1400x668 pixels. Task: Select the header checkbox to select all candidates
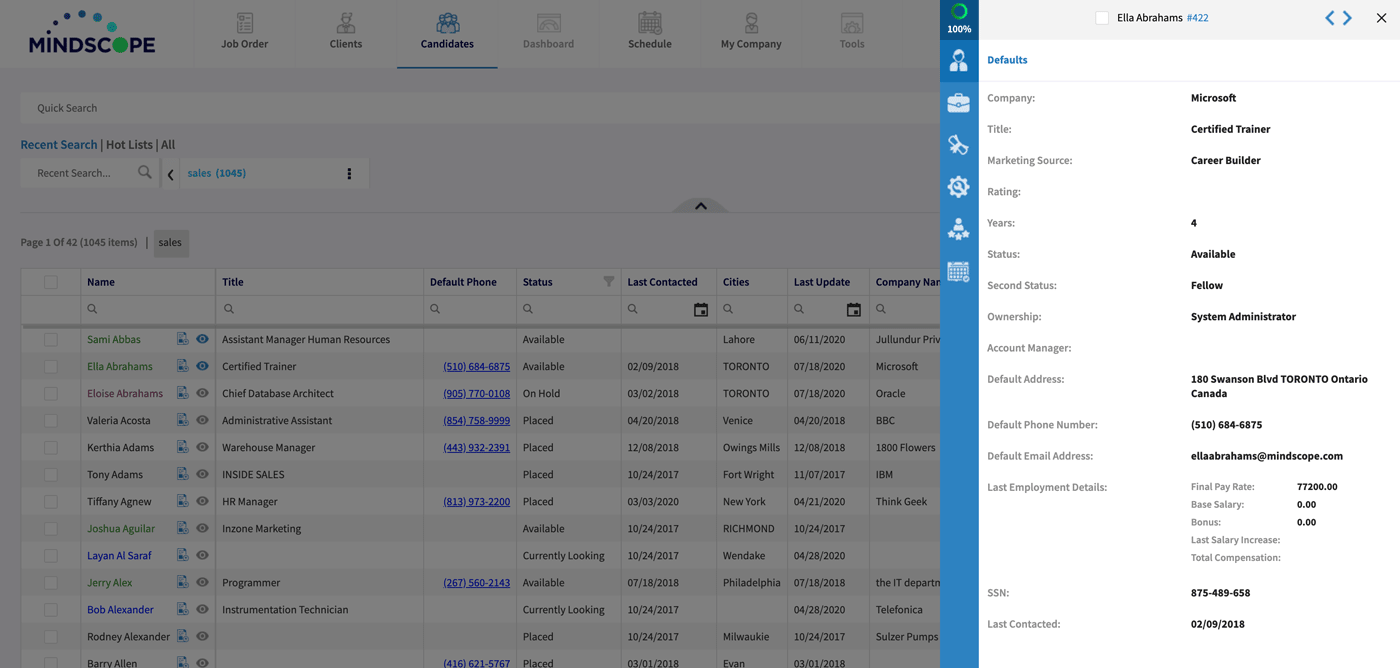[x=51, y=281]
